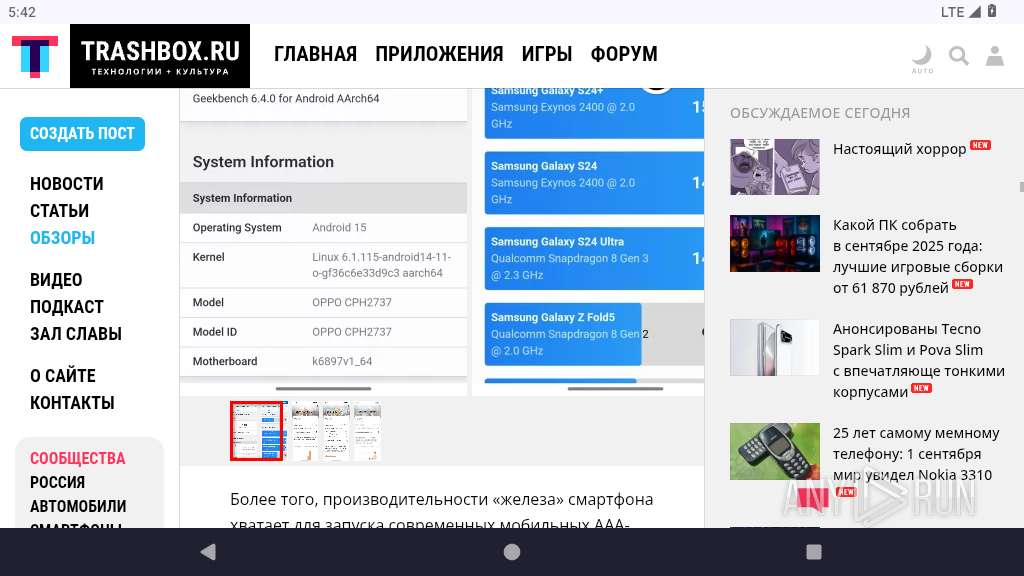The height and width of the screenshot is (576, 1024).
Task: Click the Geekbench 6.4.0 for Android text
Action: 286,99
